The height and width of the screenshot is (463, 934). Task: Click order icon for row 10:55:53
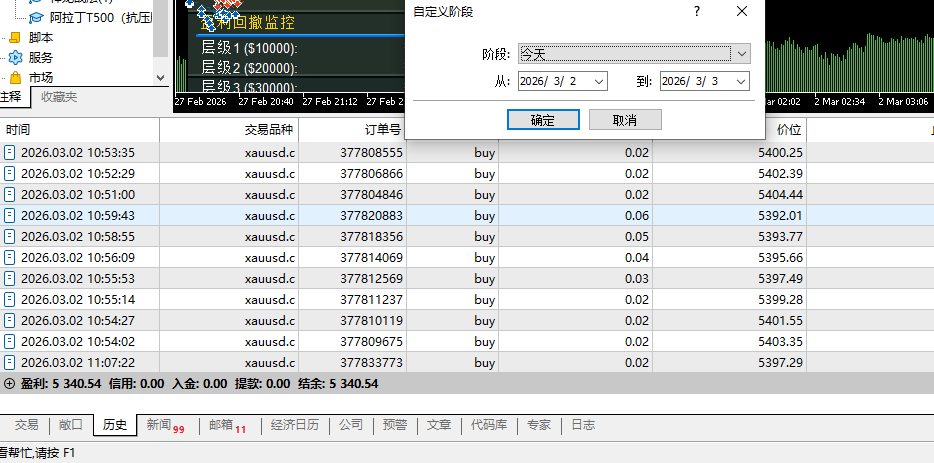pyautogui.click(x=10, y=278)
